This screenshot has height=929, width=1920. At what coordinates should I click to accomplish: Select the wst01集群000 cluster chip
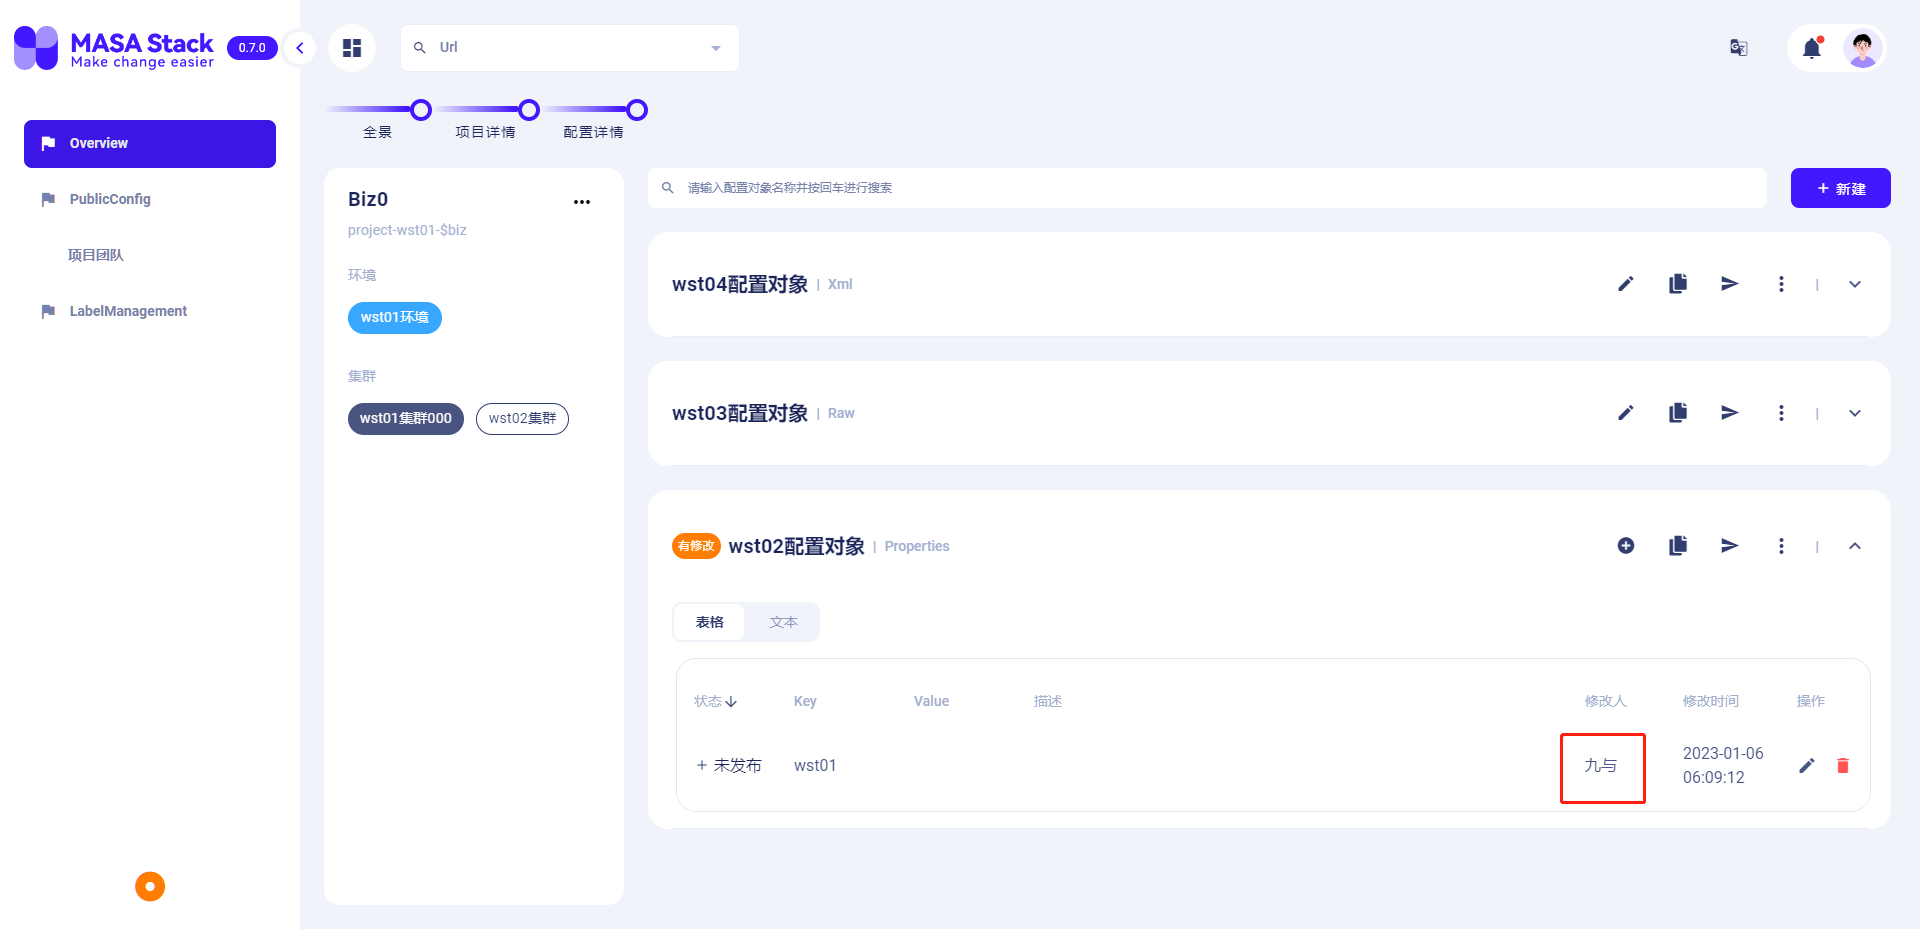[406, 419]
